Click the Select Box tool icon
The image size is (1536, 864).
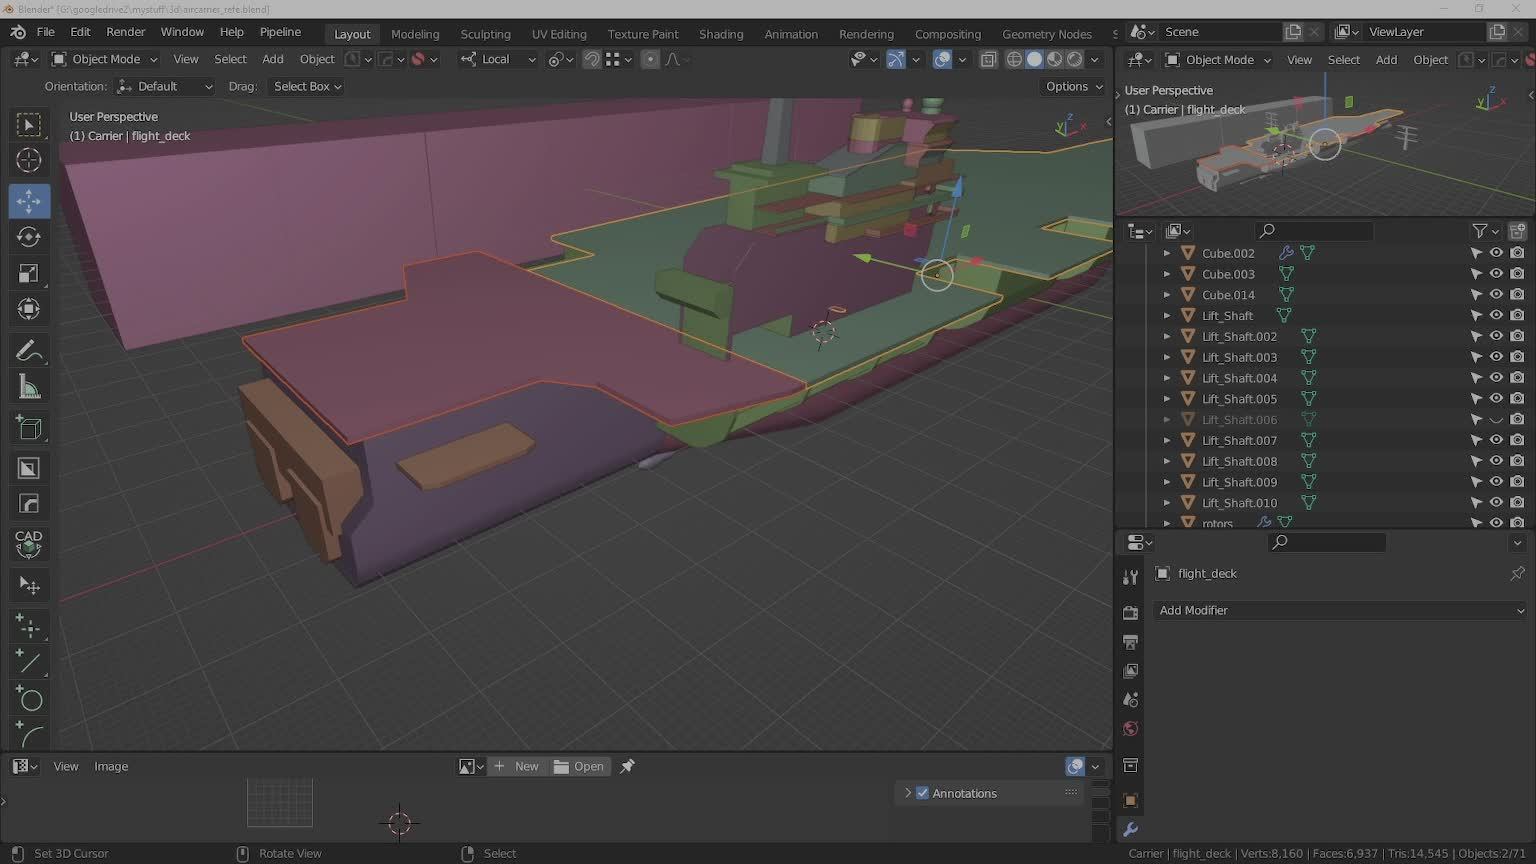click(x=29, y=125)
